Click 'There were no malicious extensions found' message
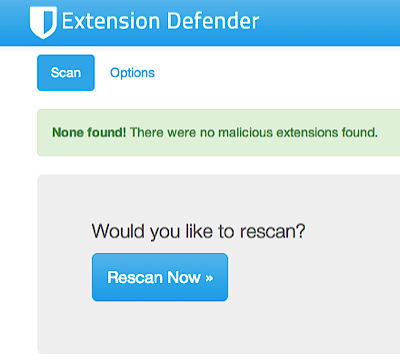 pos(254,132)
